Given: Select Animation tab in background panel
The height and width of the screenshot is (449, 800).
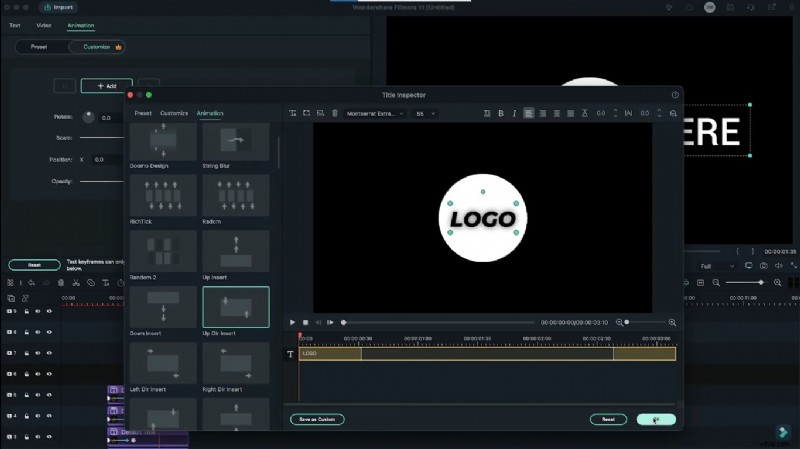Looking at the screenshot, I should click(x=81, y=25).
